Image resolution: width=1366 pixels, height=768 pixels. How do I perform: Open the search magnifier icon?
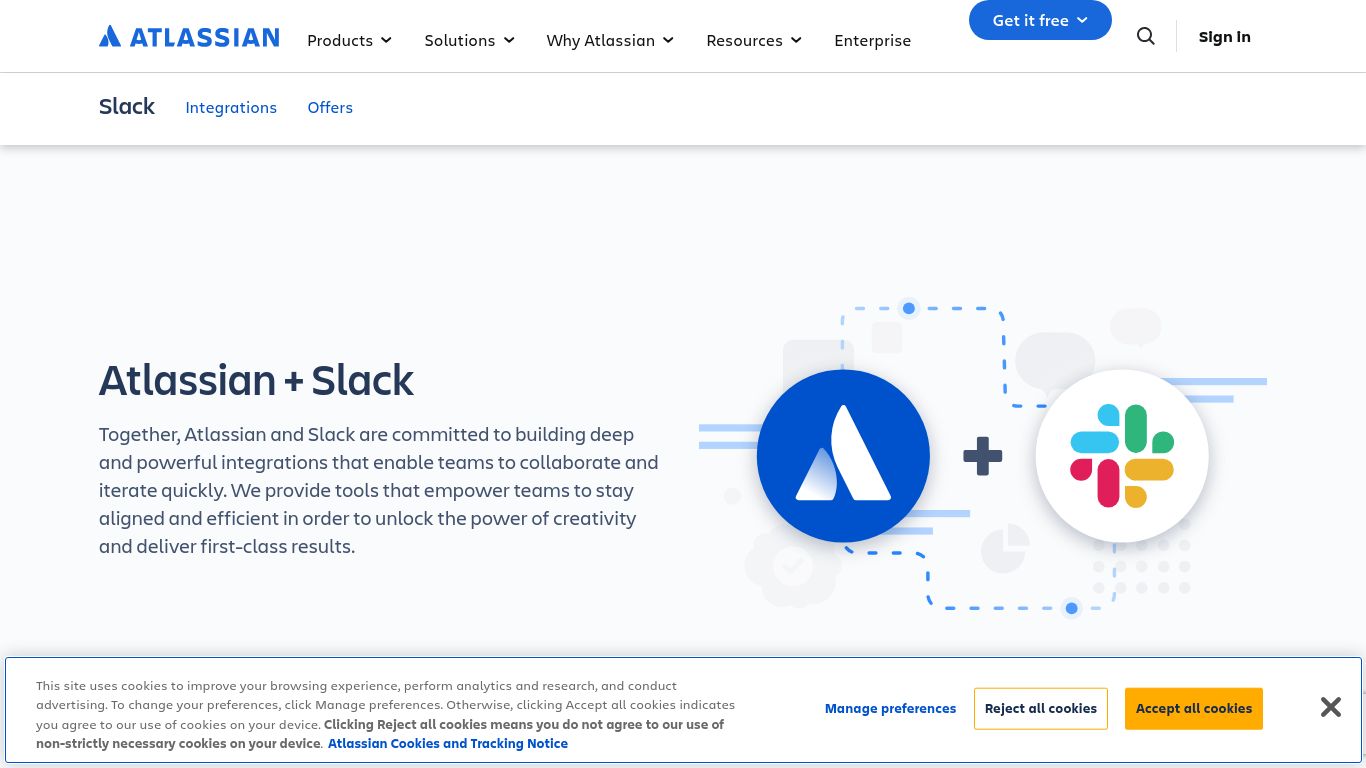[1146, 36]
